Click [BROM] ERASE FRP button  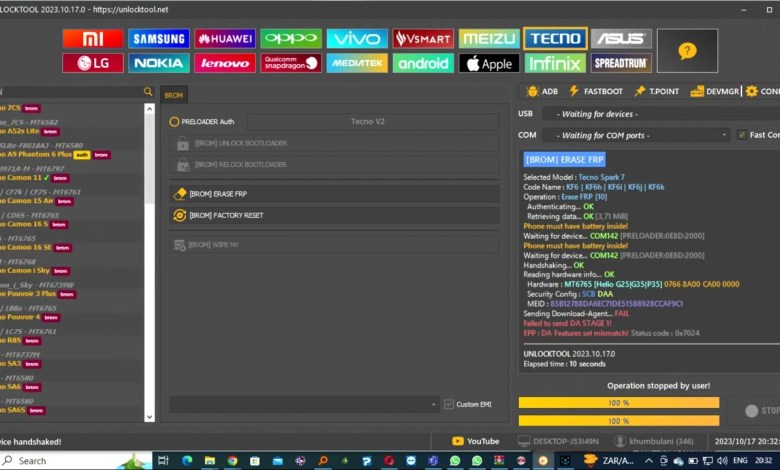coord(334,194)
